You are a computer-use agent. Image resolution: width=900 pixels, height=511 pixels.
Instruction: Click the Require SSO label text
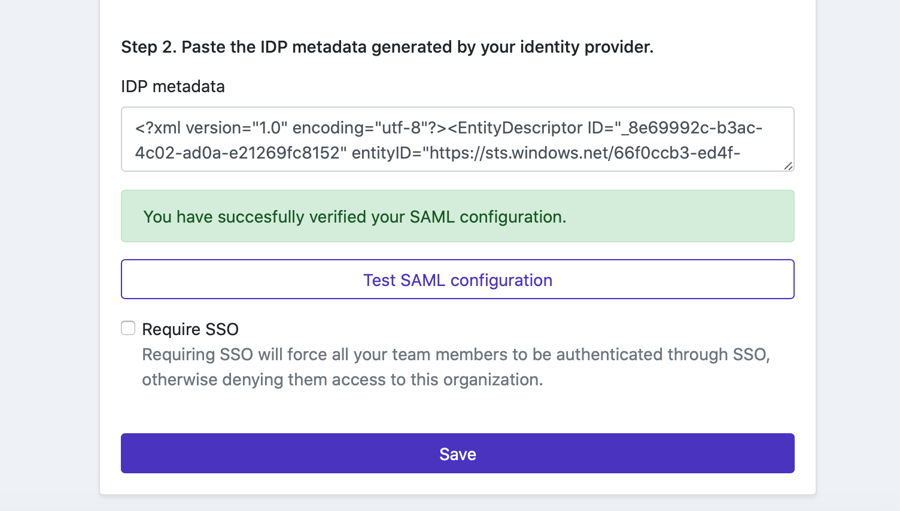[x=190, y=329]
